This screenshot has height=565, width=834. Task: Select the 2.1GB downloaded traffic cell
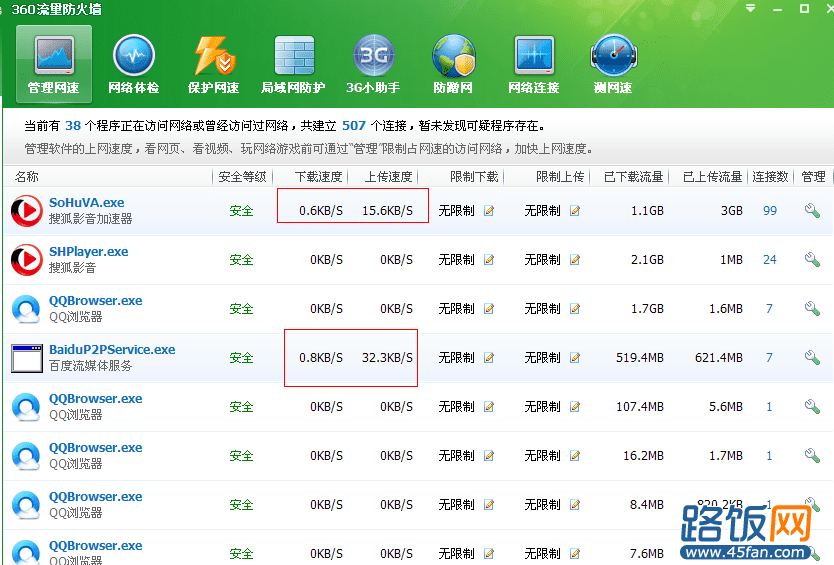[x=647, y=260]
